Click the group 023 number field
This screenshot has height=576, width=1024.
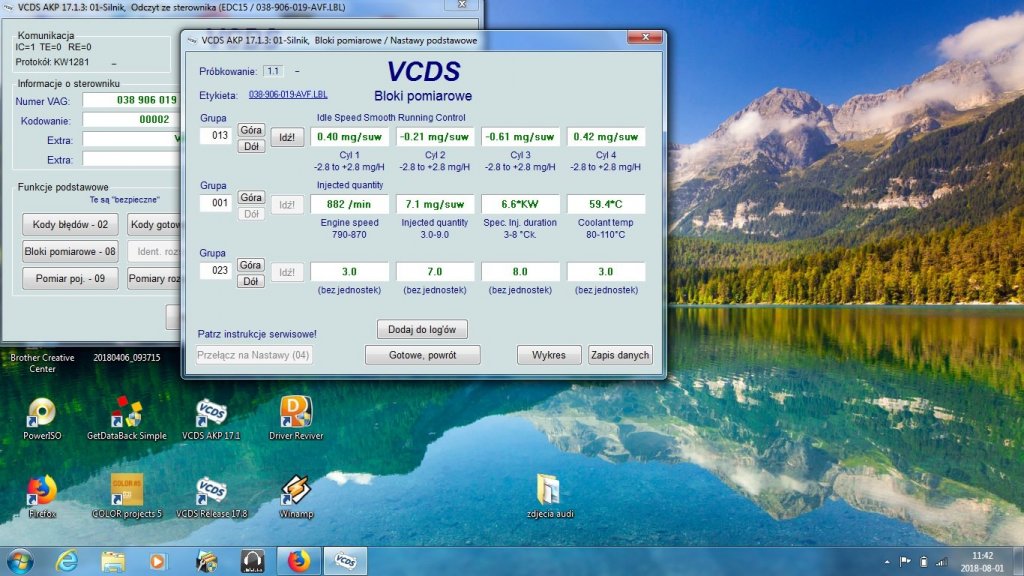216,270
